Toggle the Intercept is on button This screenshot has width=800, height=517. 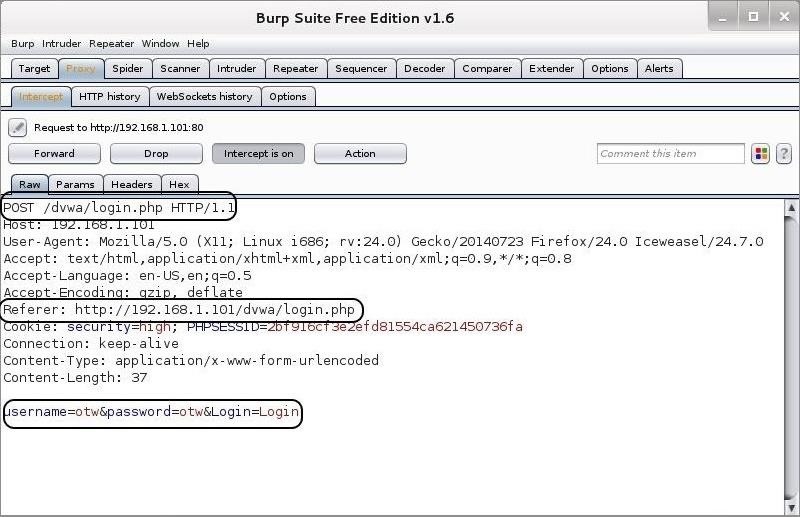click(x=258, y=154)
